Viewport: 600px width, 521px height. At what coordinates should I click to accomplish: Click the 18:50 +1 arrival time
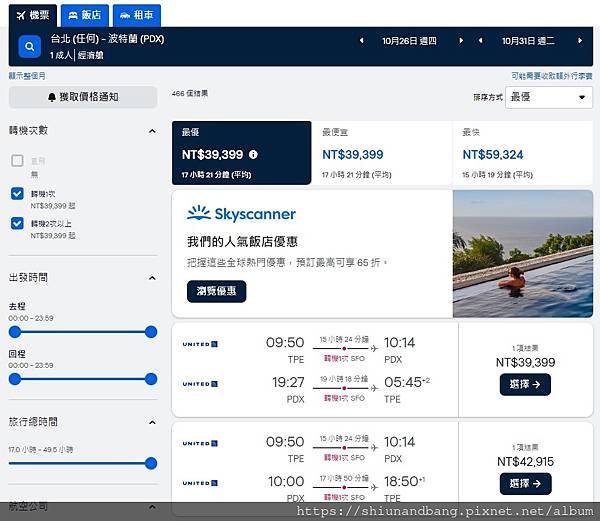tap(404, 481)
